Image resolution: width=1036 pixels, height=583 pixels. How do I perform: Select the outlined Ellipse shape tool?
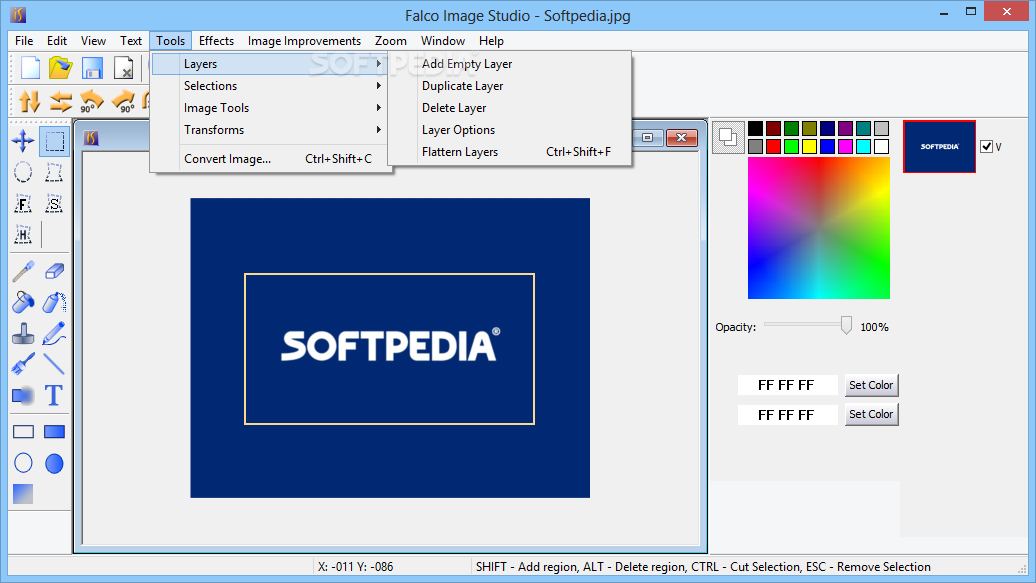[23, 463]
